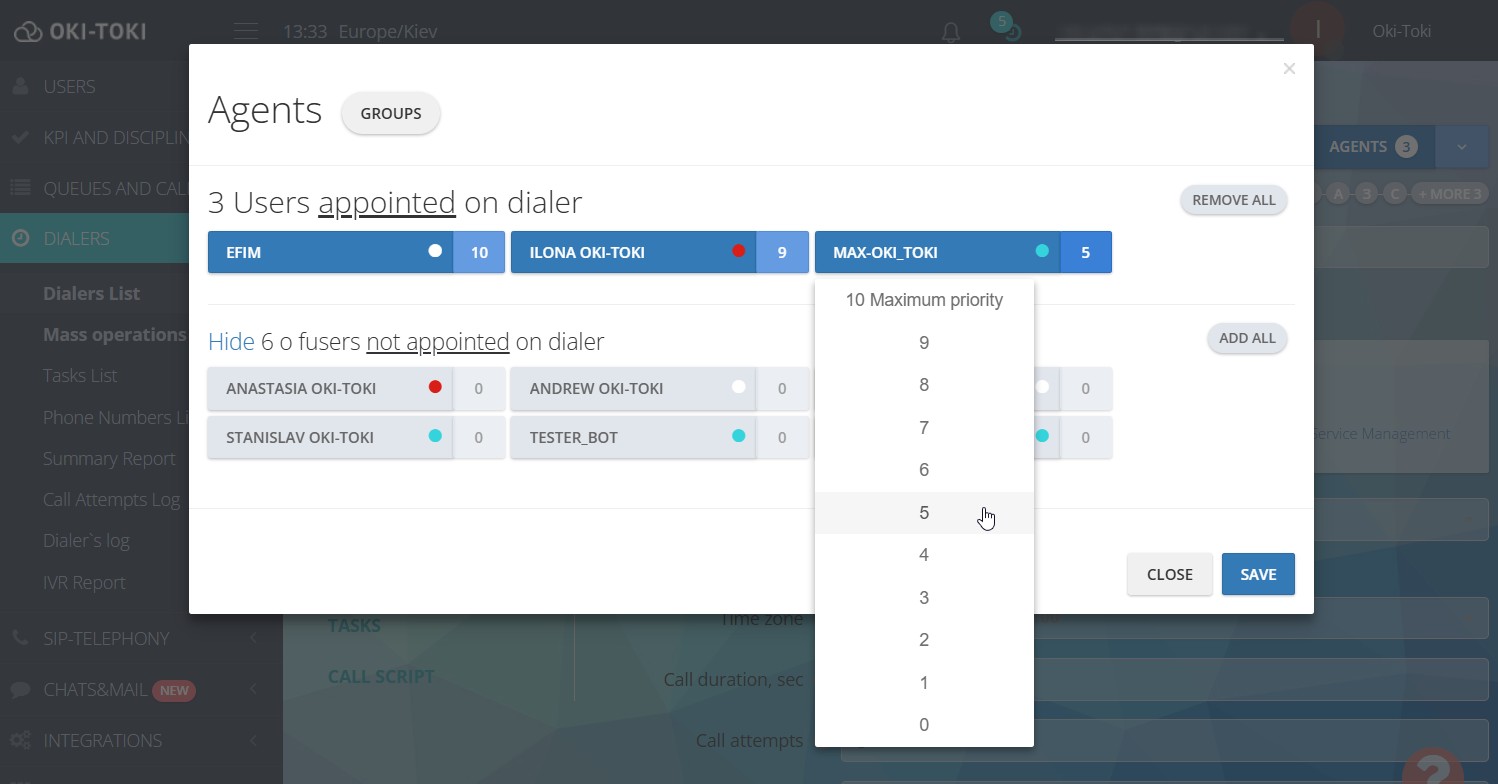Image resolution: width=1498 pixels, height=784 pixels.
Task: Click the Close button
Action: (x=1169, y=574)
